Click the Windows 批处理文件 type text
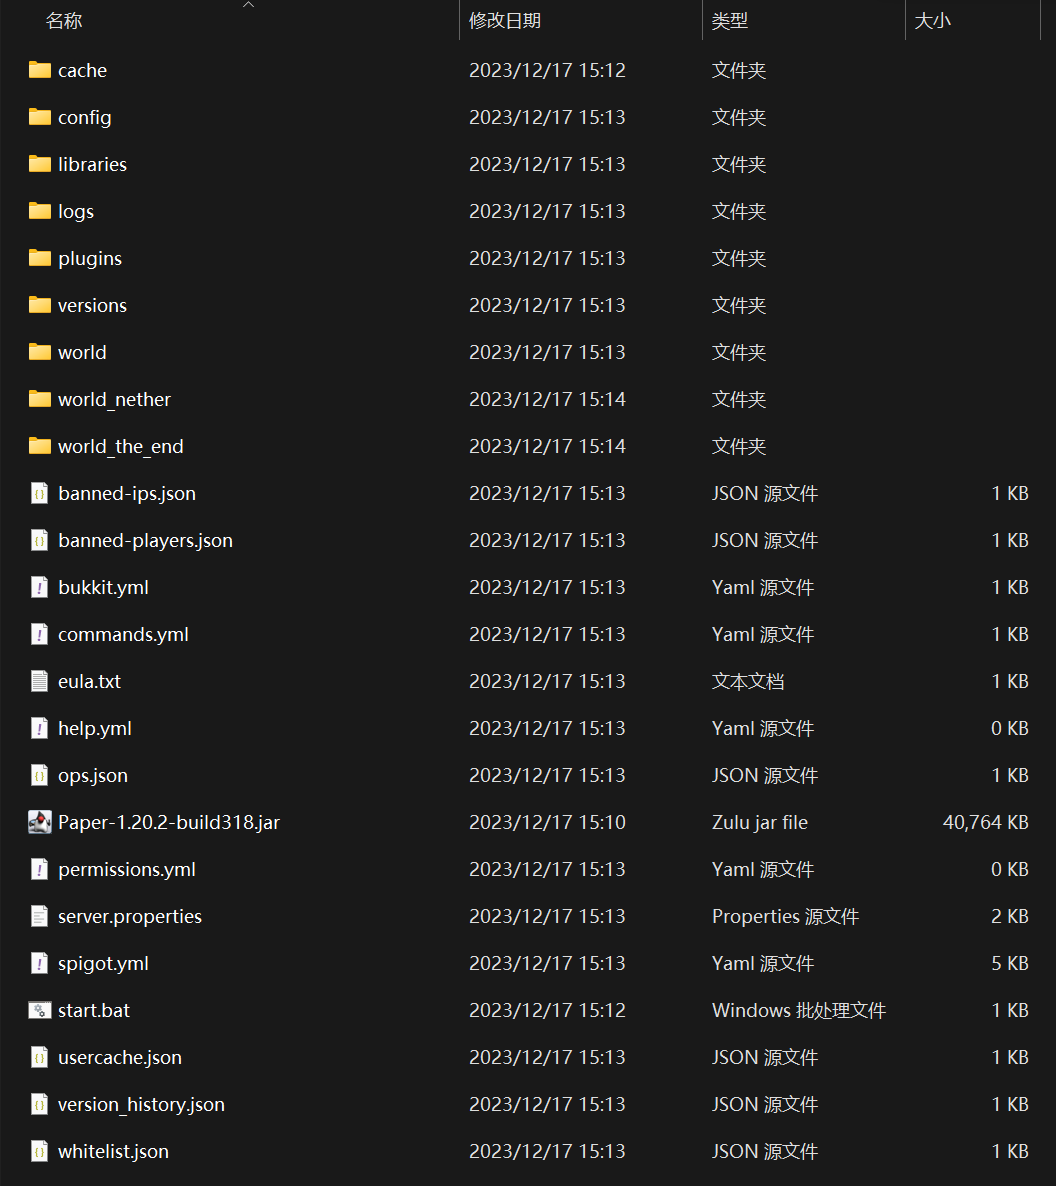The height and width of the screenshot is (1186, 1056). (x=799, y=1010)
